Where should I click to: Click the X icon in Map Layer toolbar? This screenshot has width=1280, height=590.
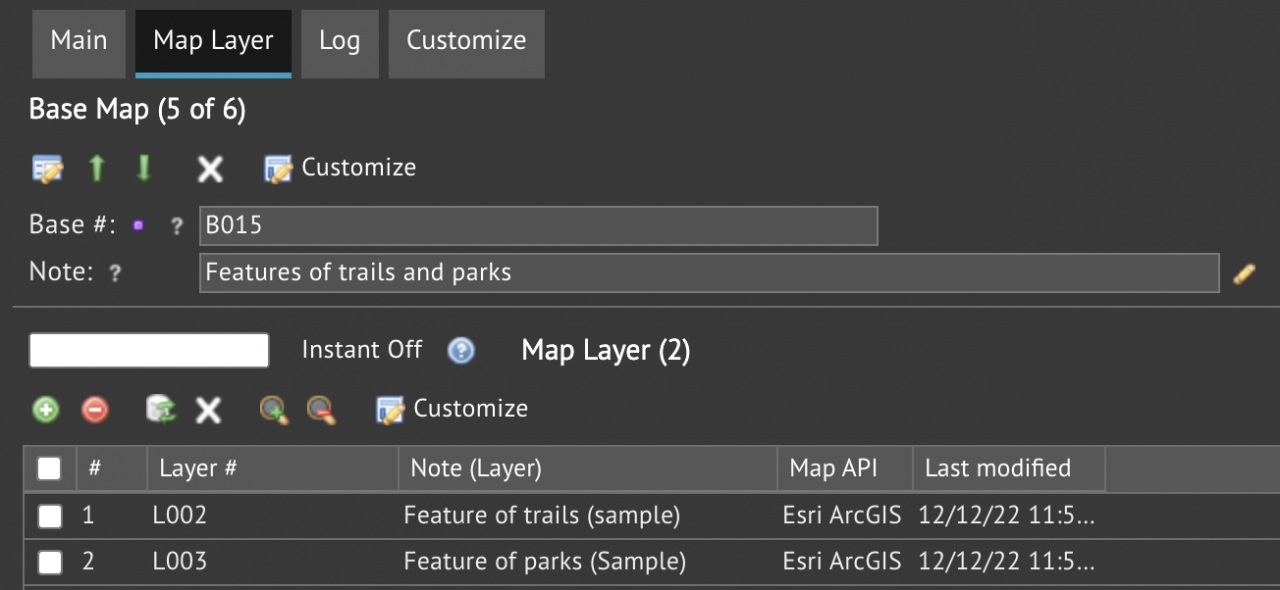point(208,409)
